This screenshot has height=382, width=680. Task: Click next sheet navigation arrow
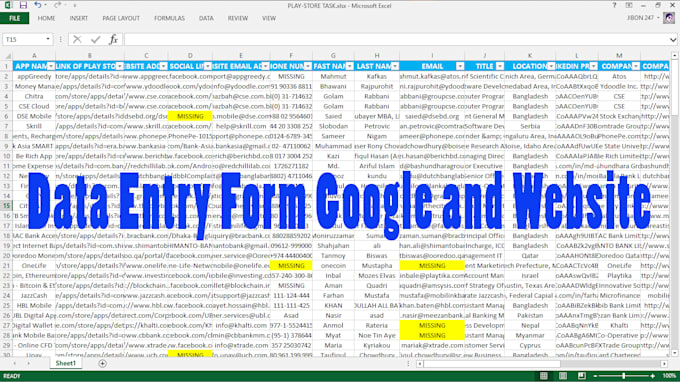[x=28, y=363]
